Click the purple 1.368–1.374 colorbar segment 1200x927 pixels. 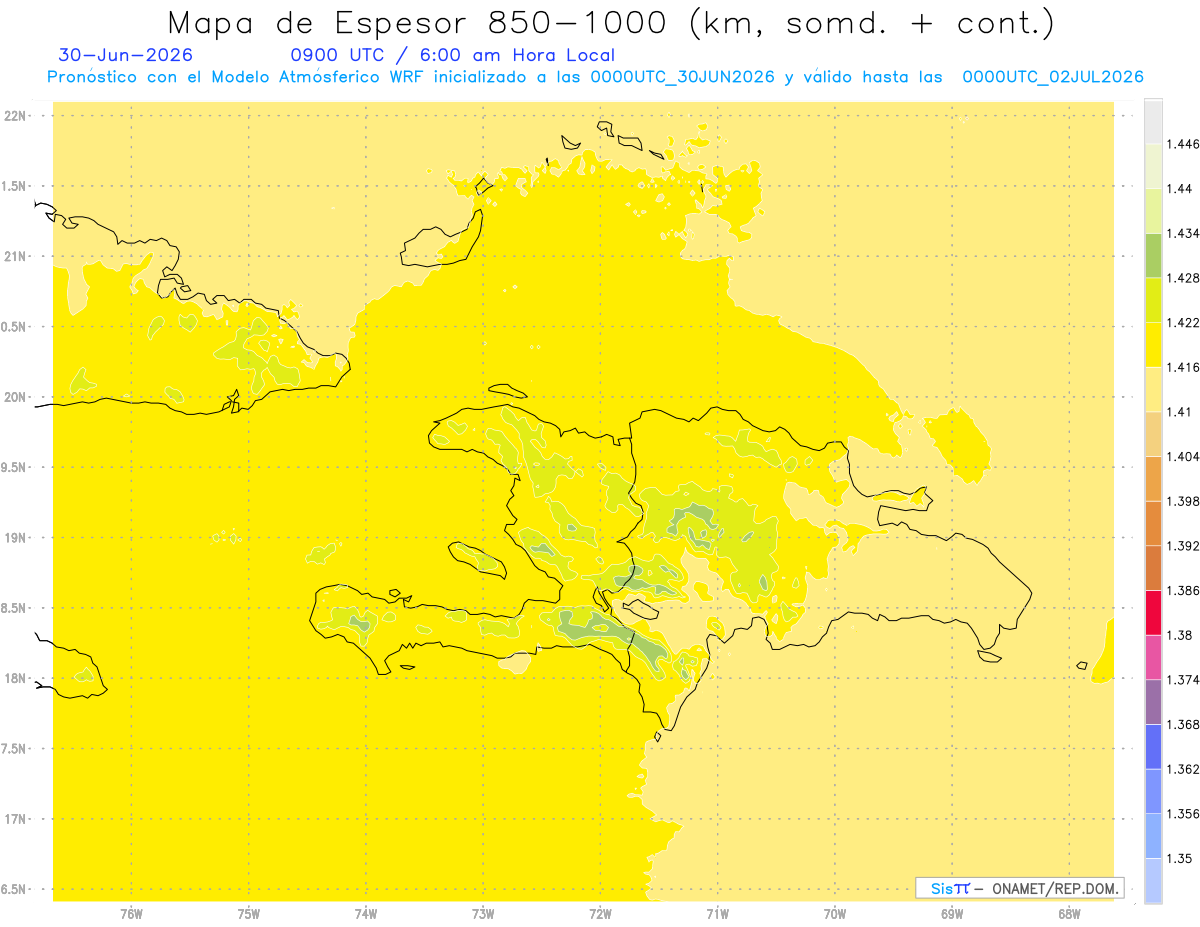click(1153, 702)
